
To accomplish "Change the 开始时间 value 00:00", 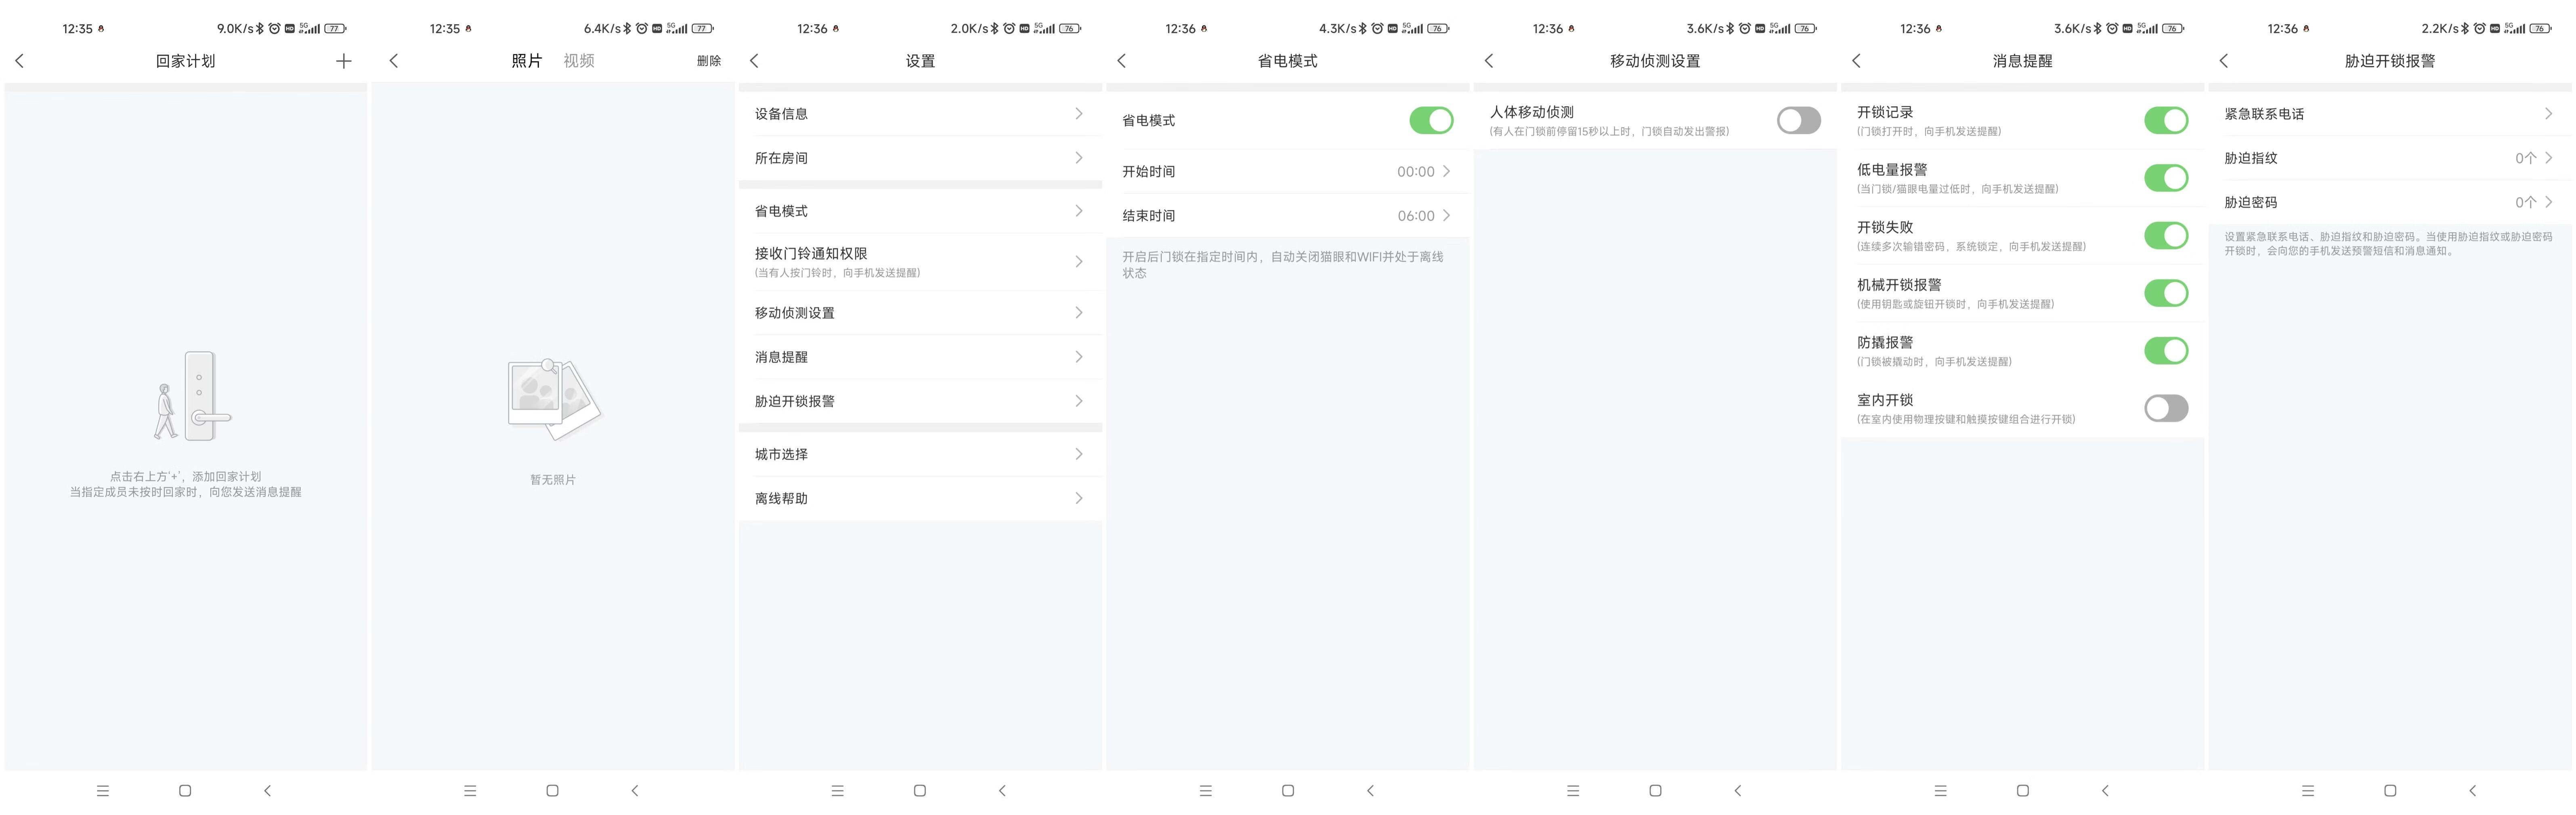I will [1416, 172].
